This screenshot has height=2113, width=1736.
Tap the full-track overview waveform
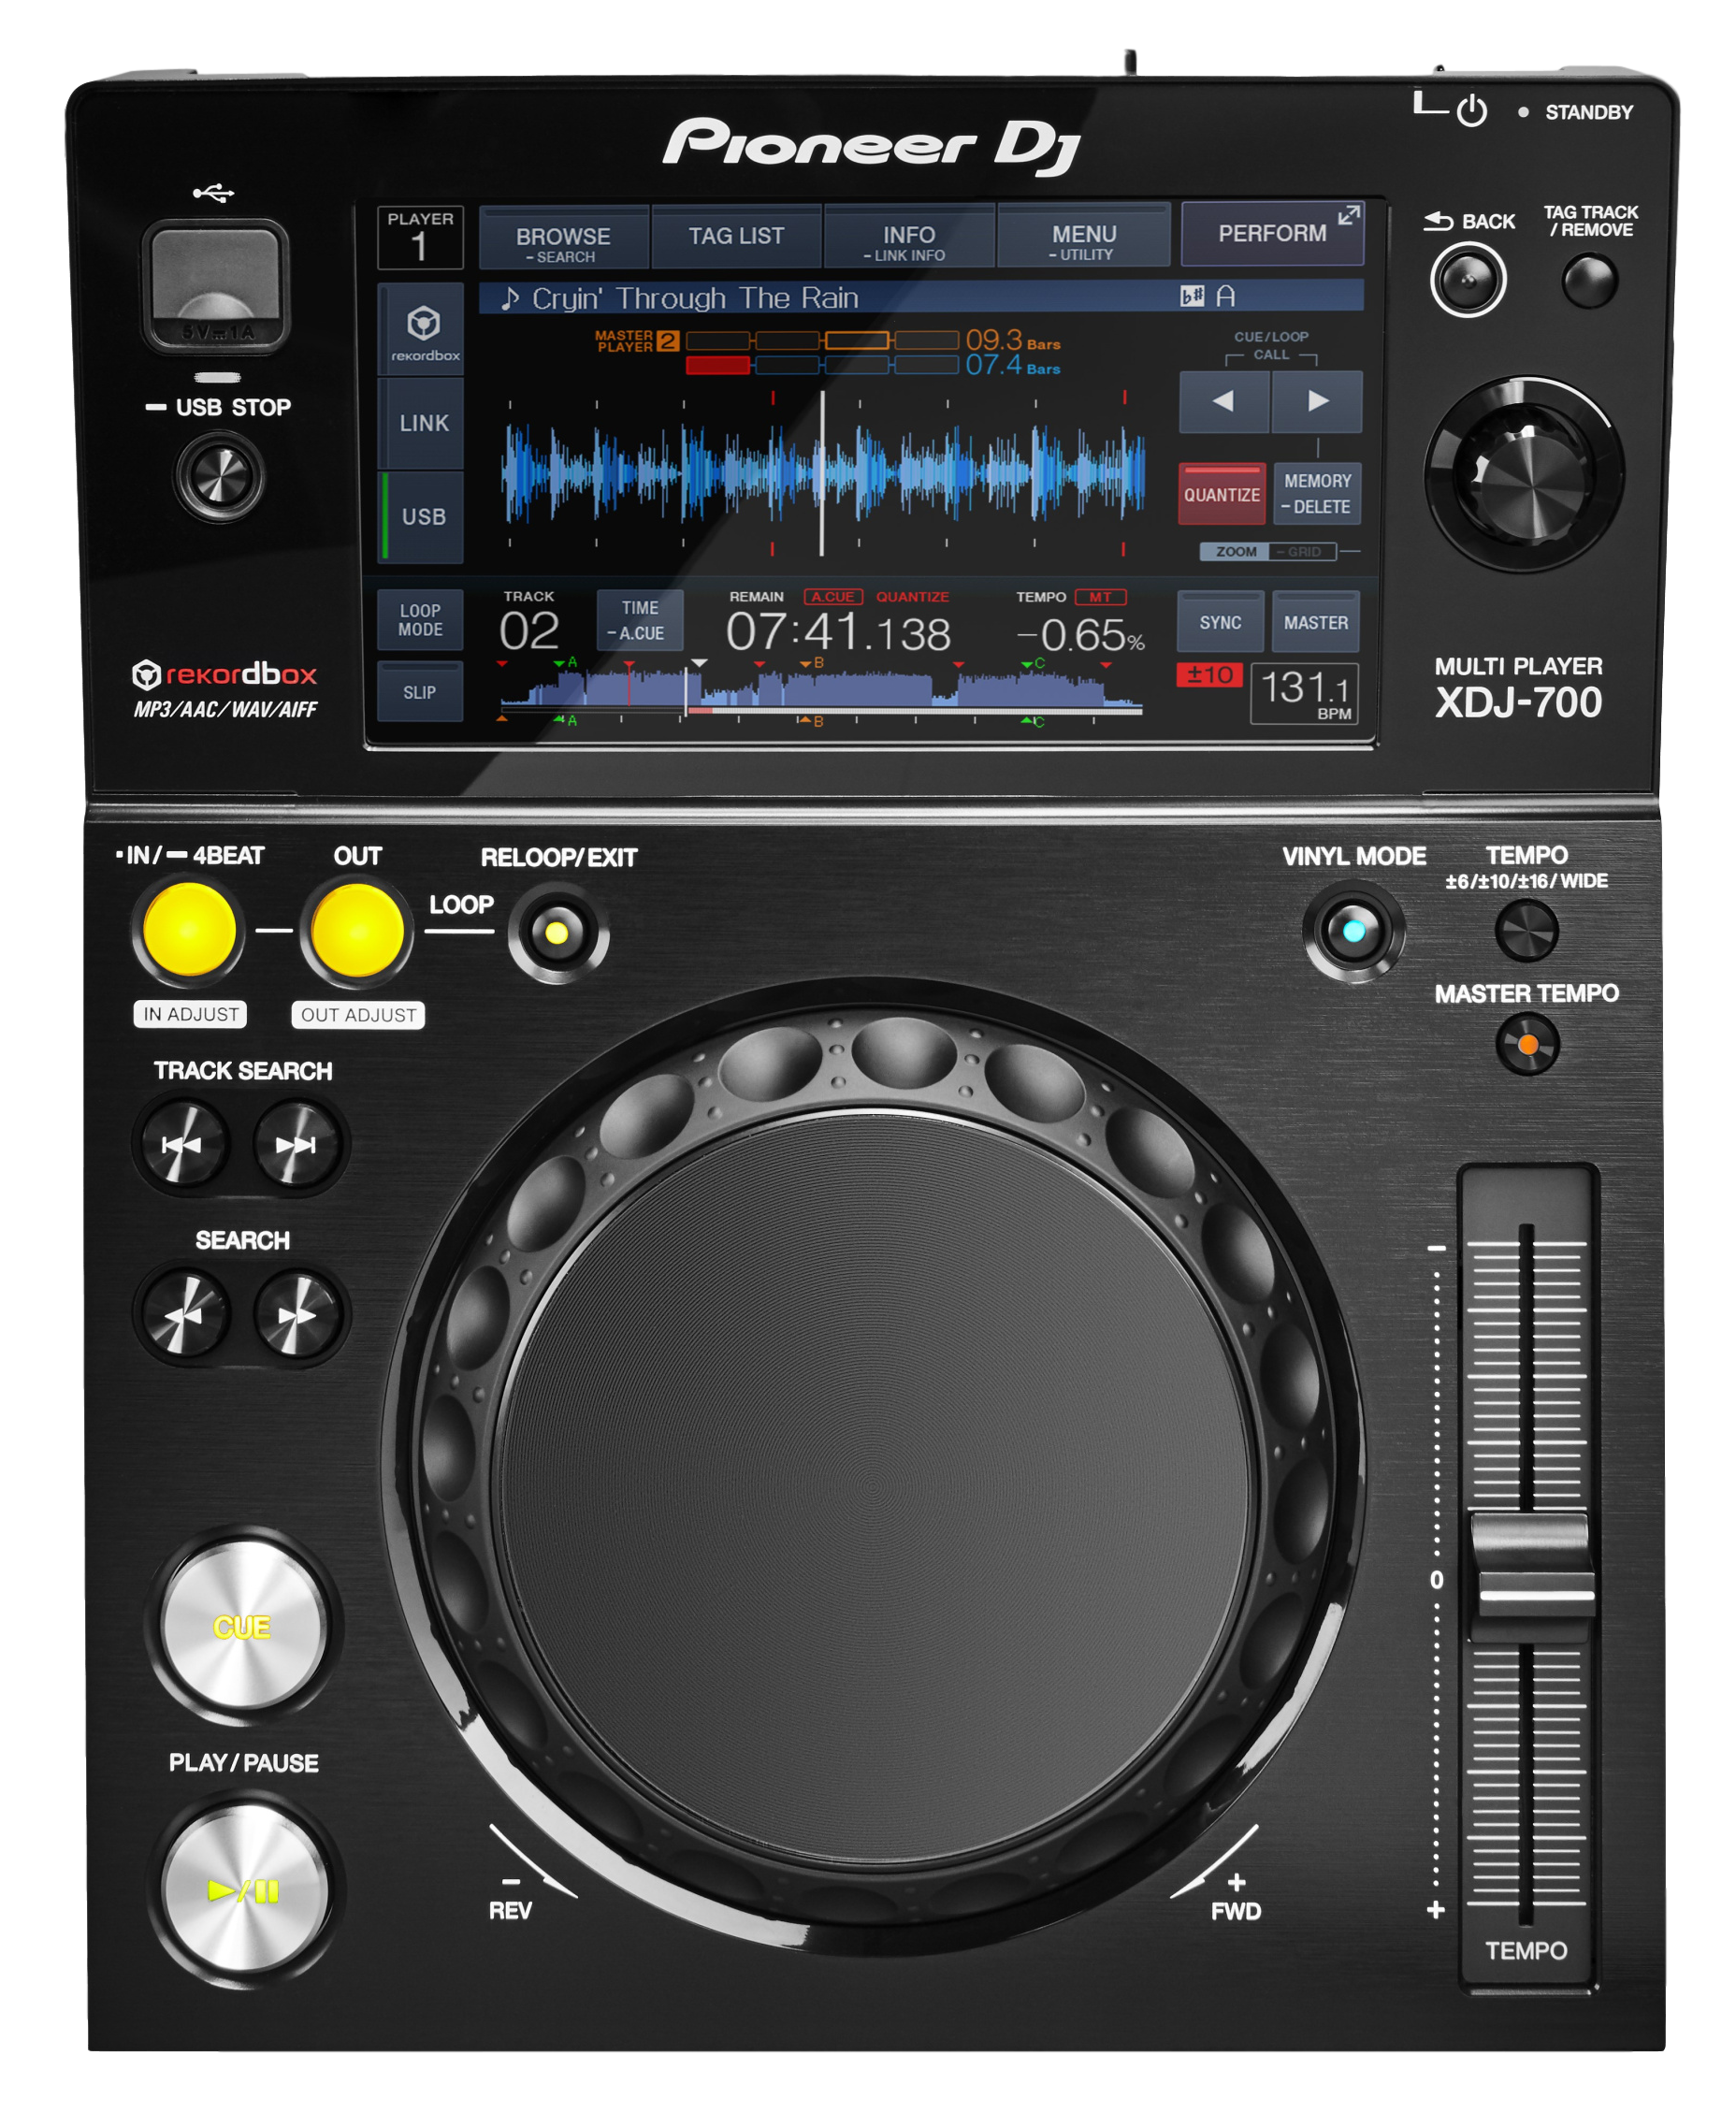[820, 690]
